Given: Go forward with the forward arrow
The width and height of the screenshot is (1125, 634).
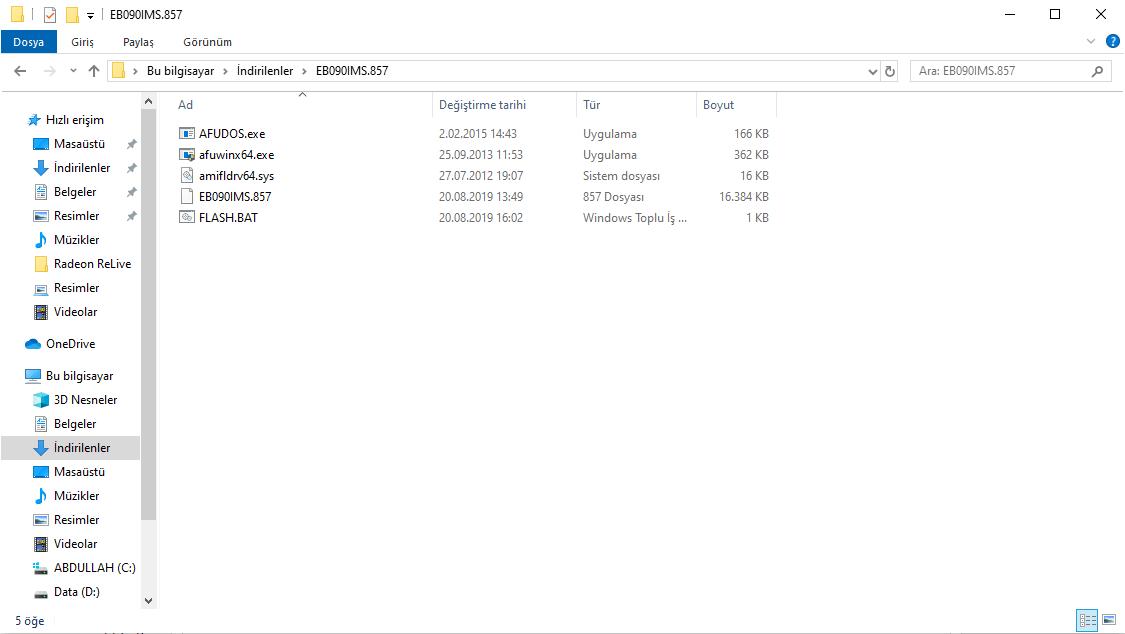Looking at the screenshot, I should 50,70.
